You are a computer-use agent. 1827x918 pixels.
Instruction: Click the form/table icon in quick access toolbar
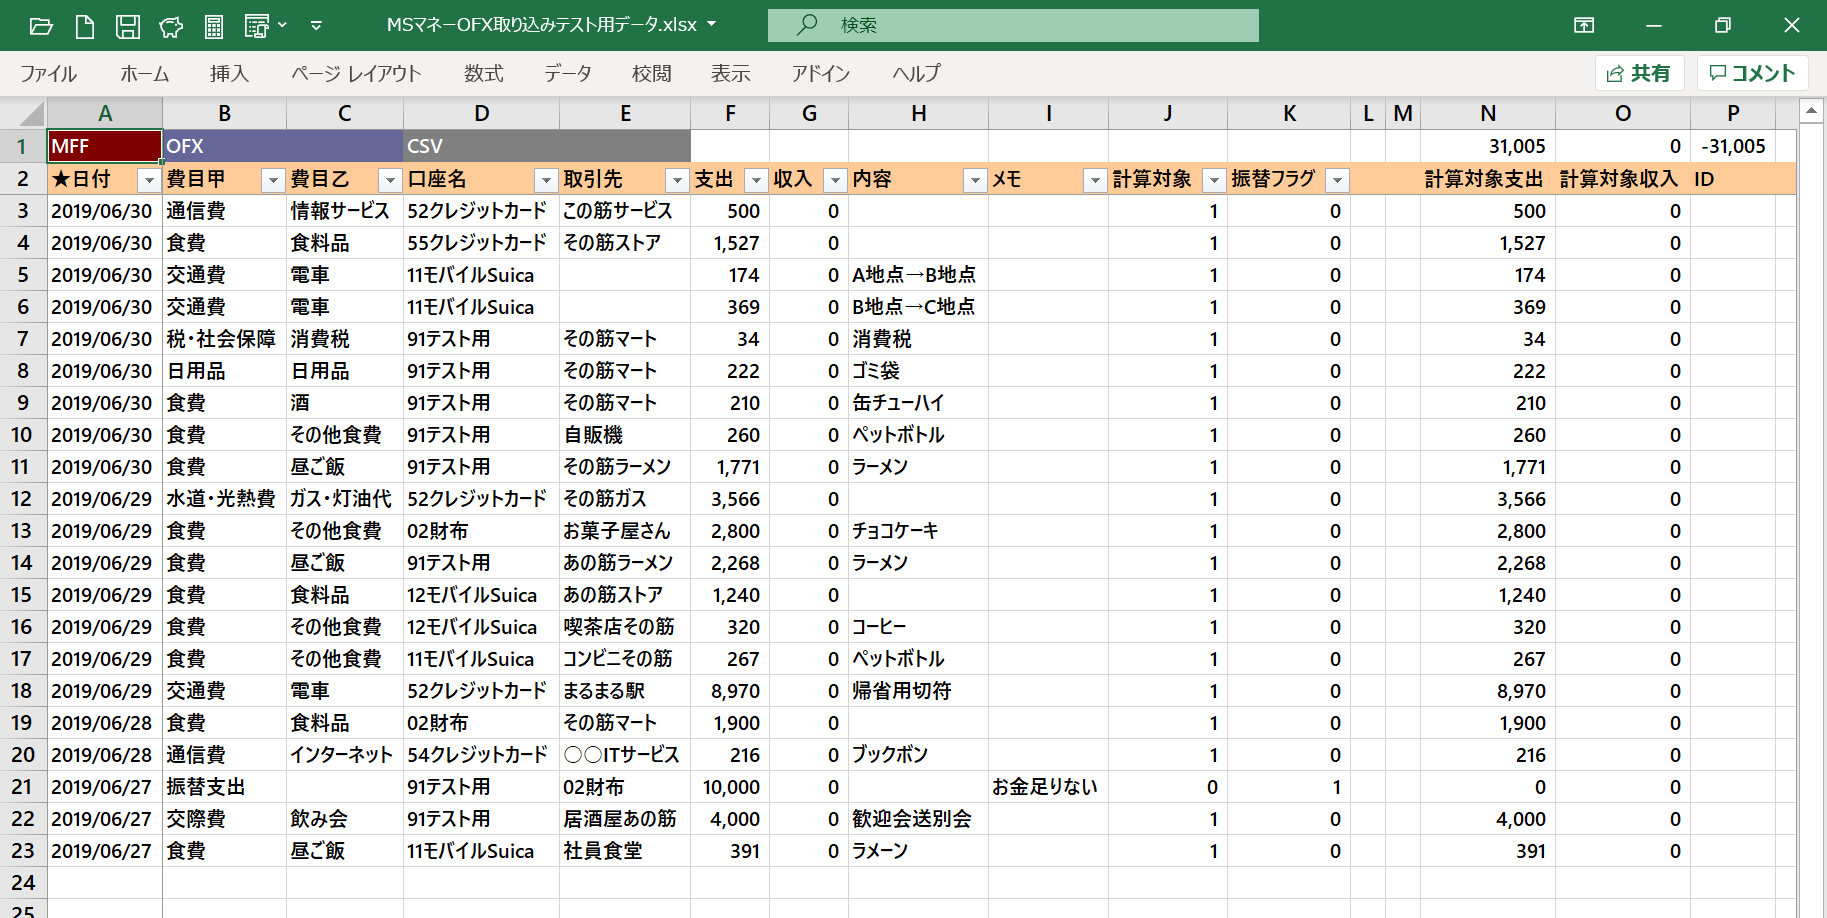(x=257, y=26)
